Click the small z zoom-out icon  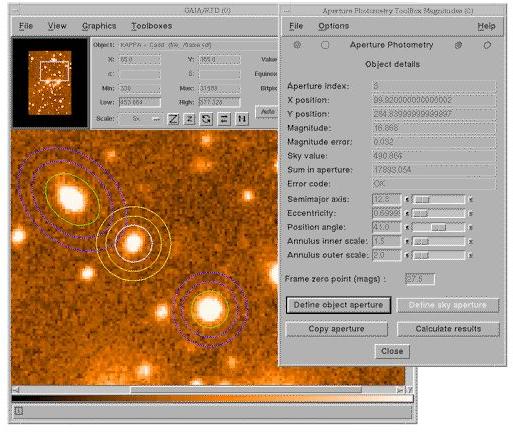coord(189,119)
